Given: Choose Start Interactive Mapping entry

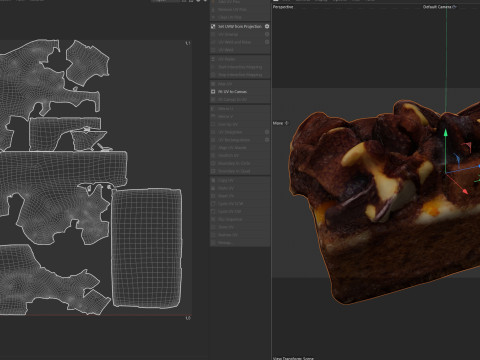Looking at the screenshot, I should pyautogui.click(x=240, y=67).
